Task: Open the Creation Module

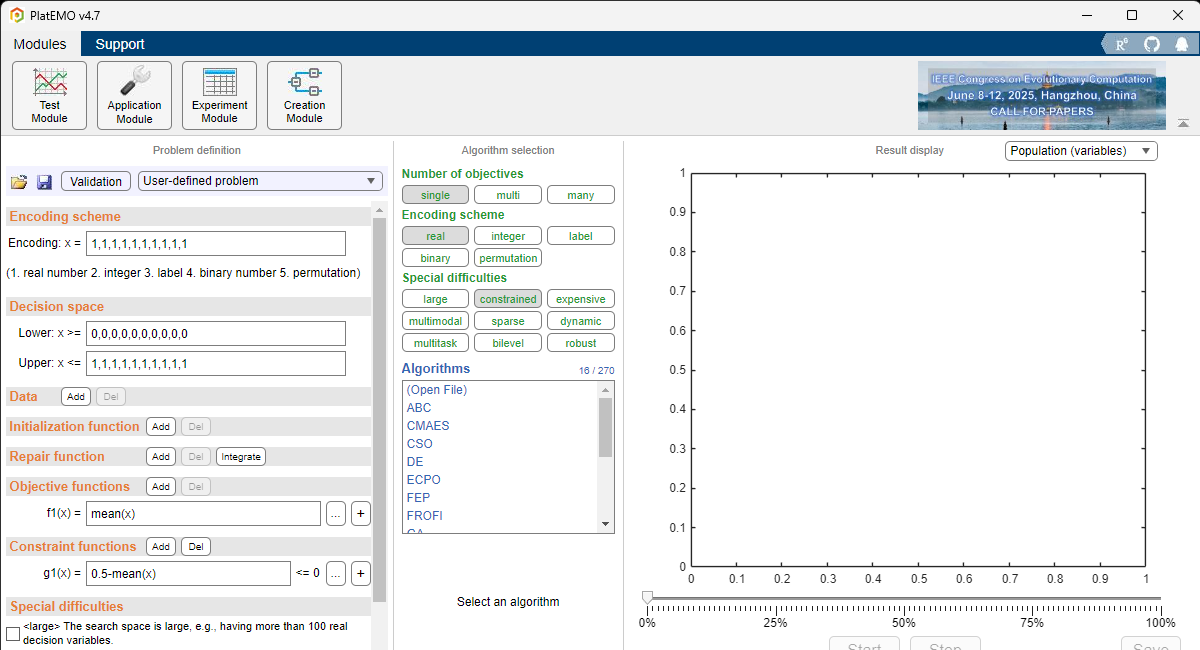Action: point(304,95)
